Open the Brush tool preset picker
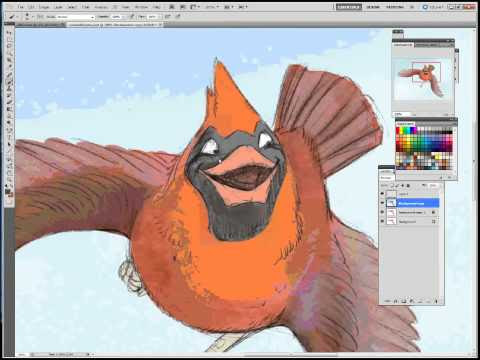Image resolution: width=480 pixels, height=360 pixels. tap(13, 16)
